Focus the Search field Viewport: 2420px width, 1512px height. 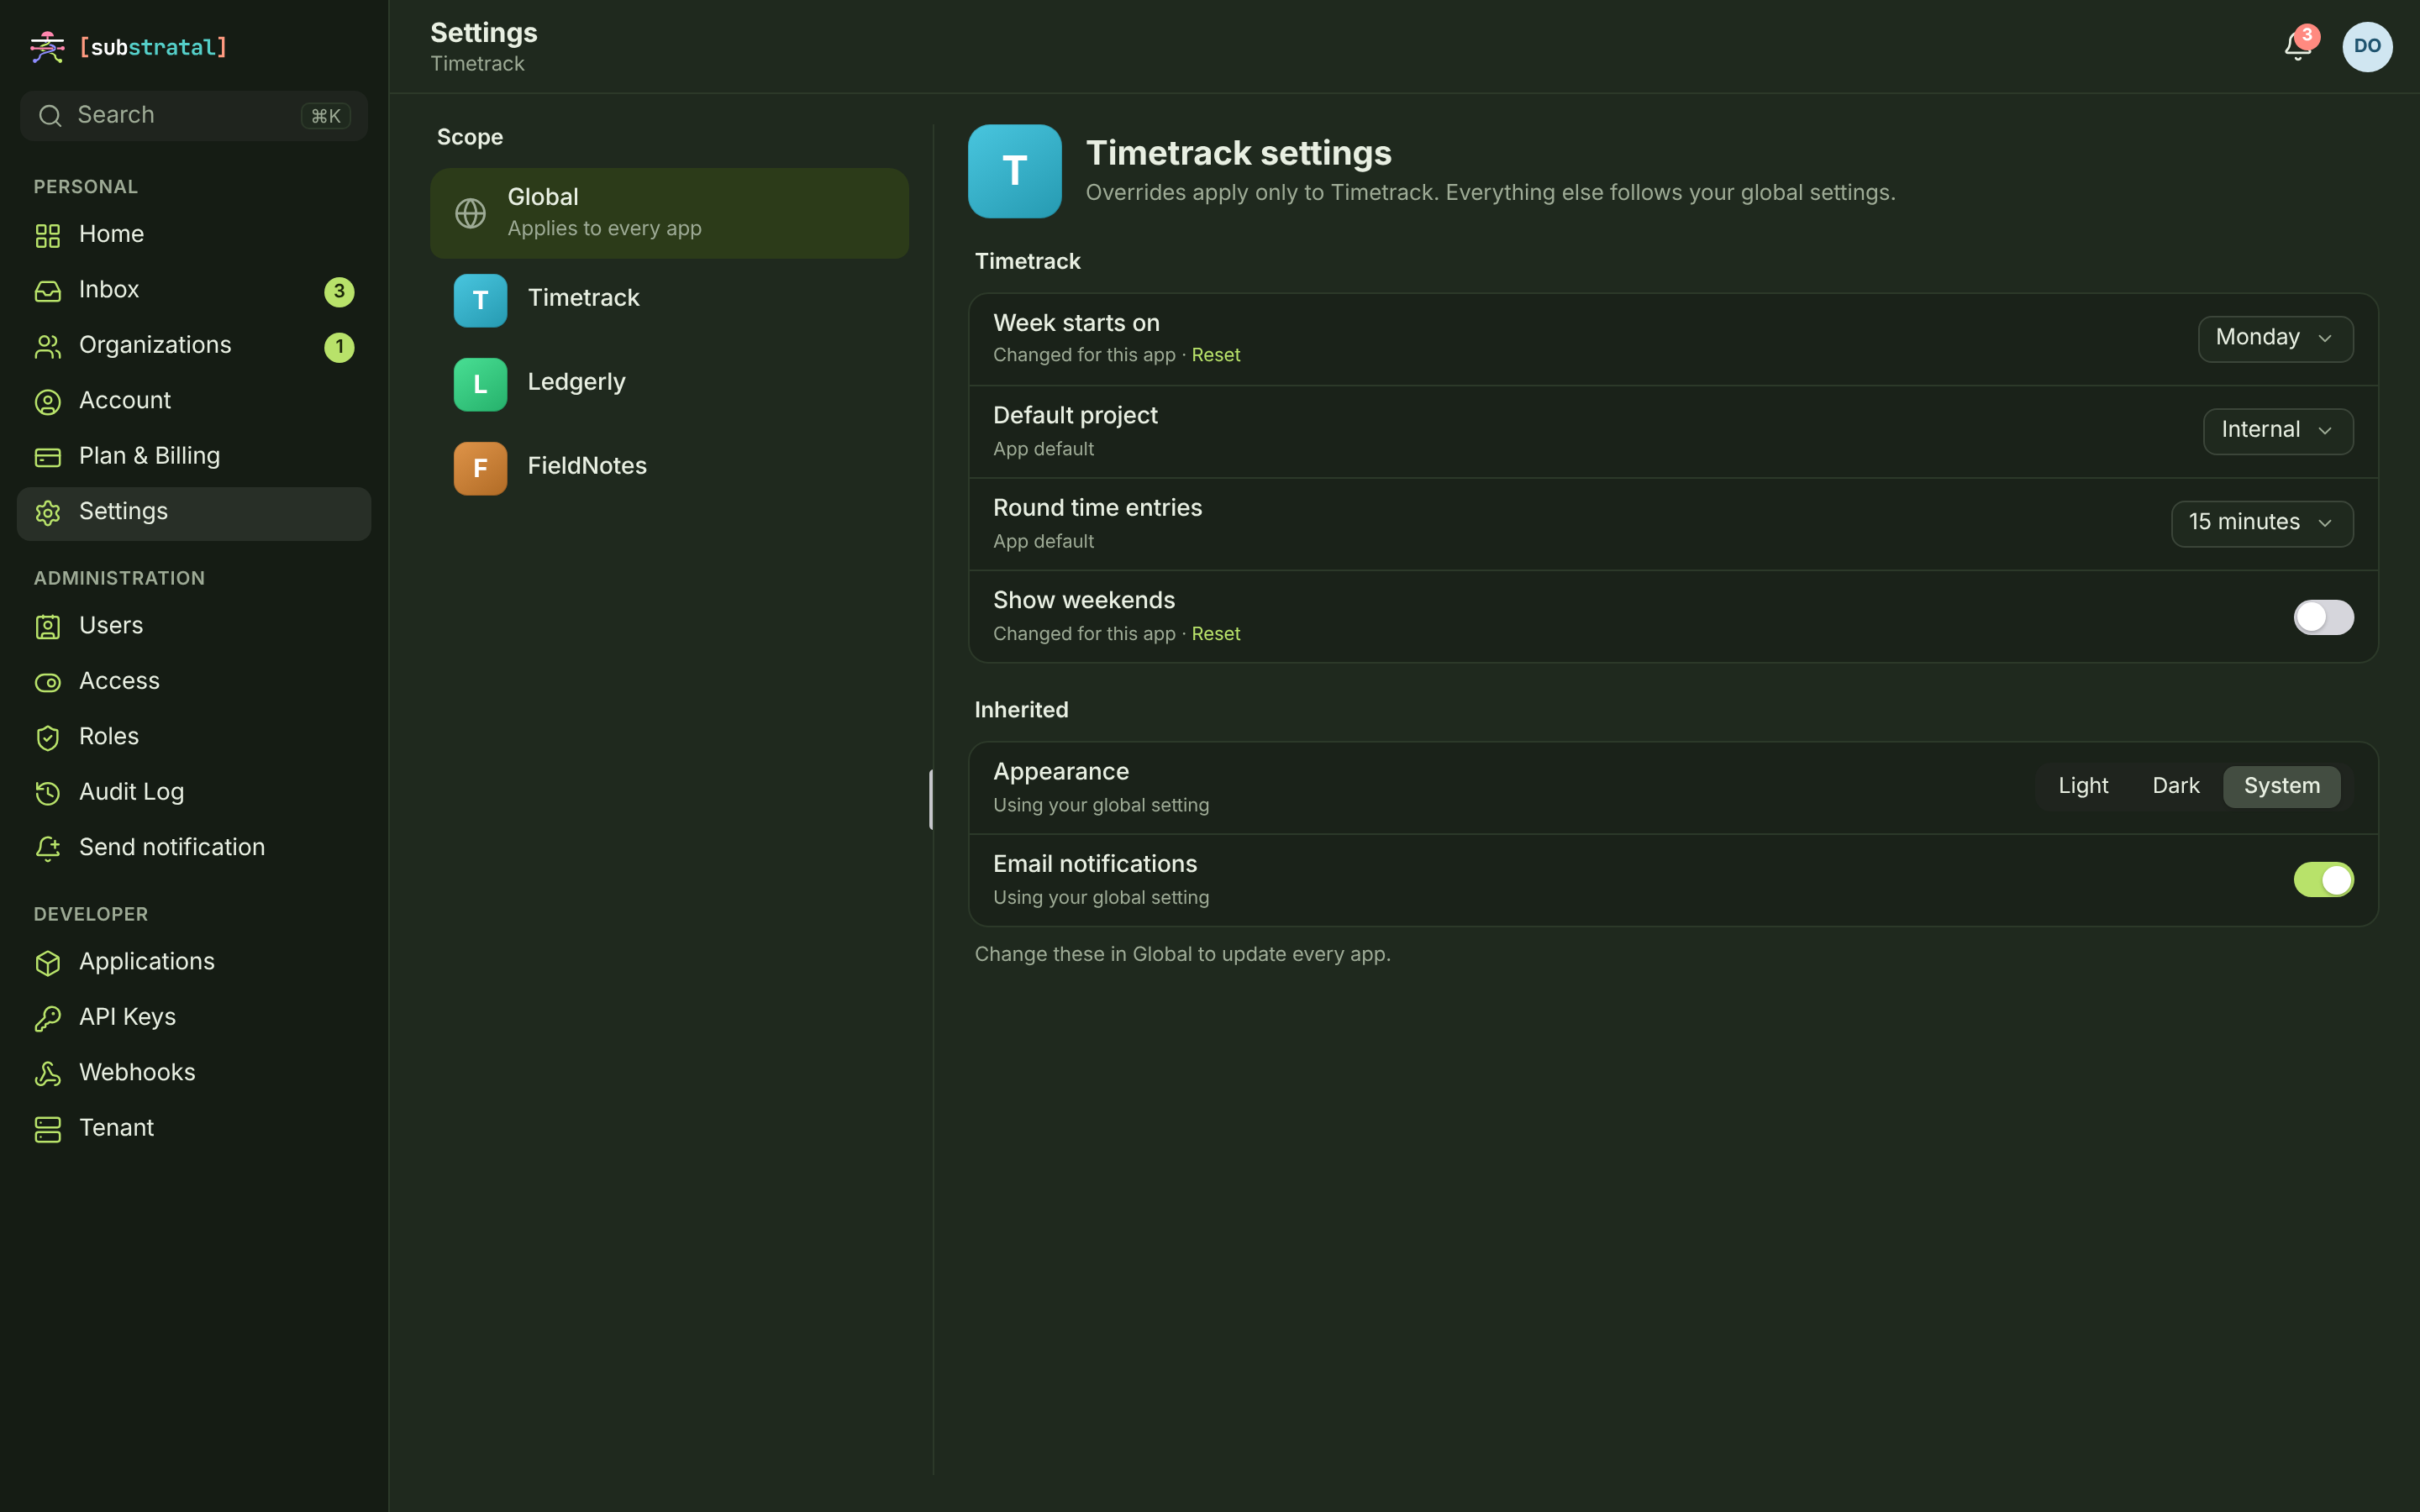194,116
